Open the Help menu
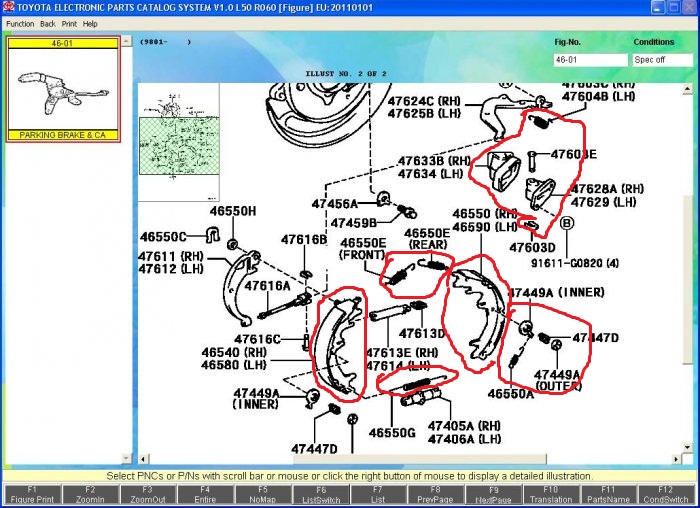Screen dimensions: 700x508 tap(90, 23)
